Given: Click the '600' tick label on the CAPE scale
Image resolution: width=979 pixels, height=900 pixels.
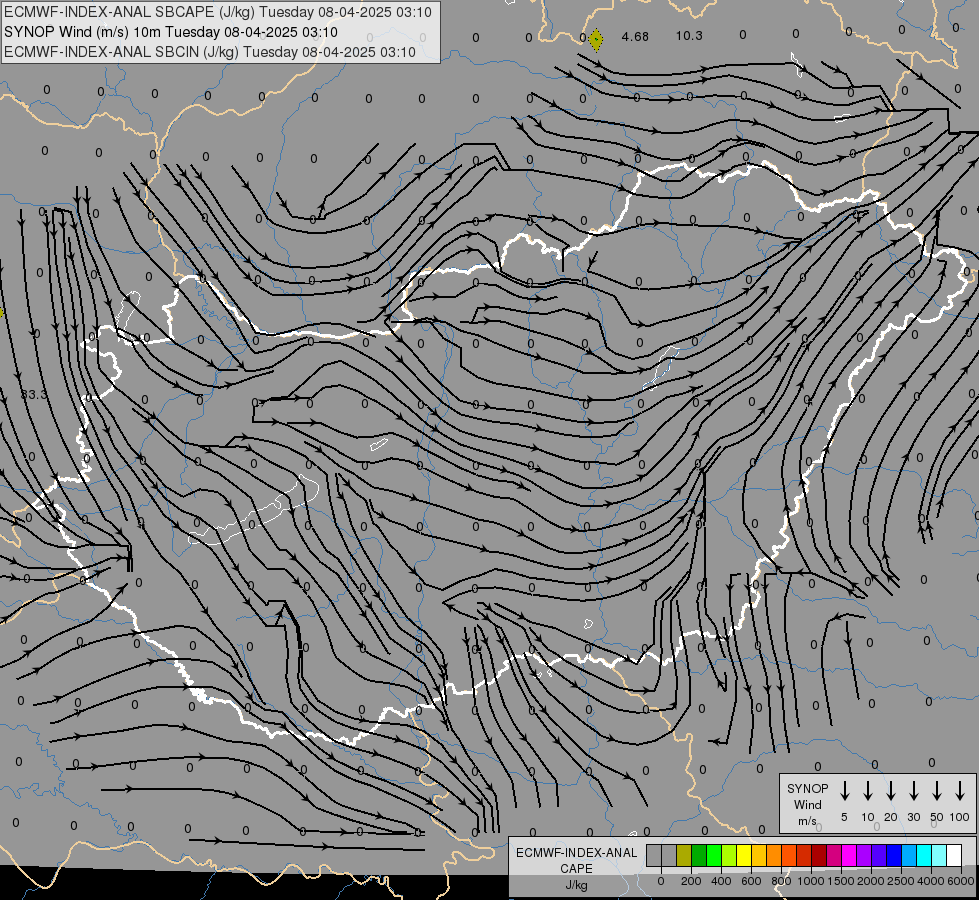Looking at the screenshot, I should point(751,881).
